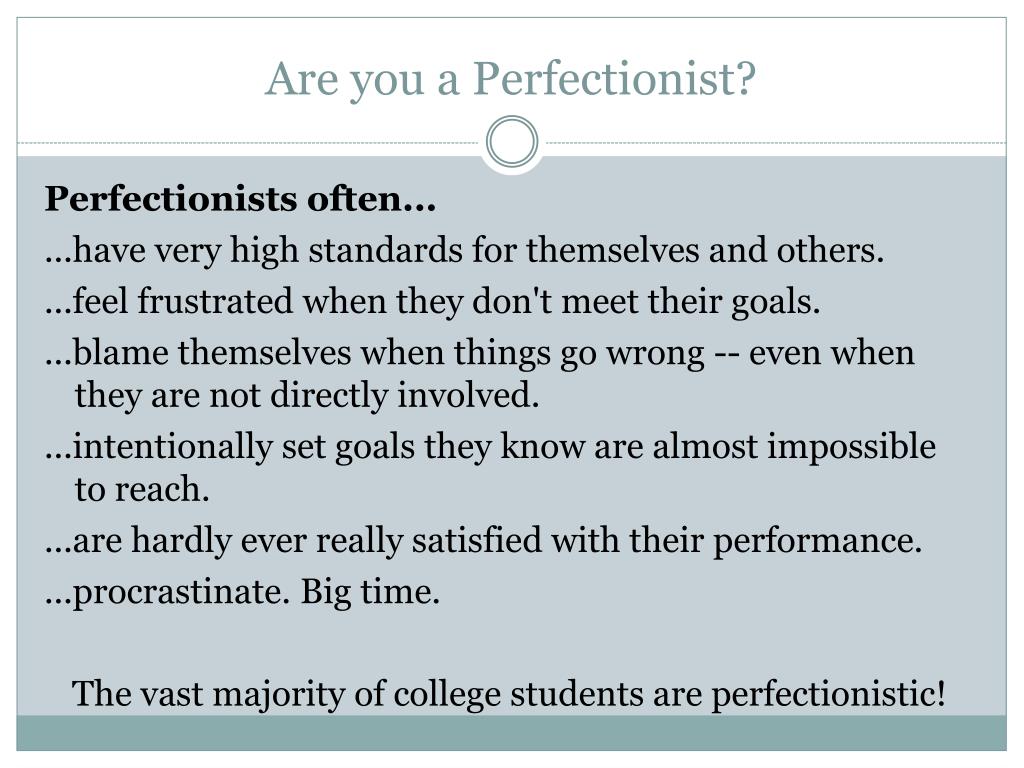Click the 'procrastinate. Big time.' line
The width and height of the screenshot is (1024, 768).
tap(242, 593)
